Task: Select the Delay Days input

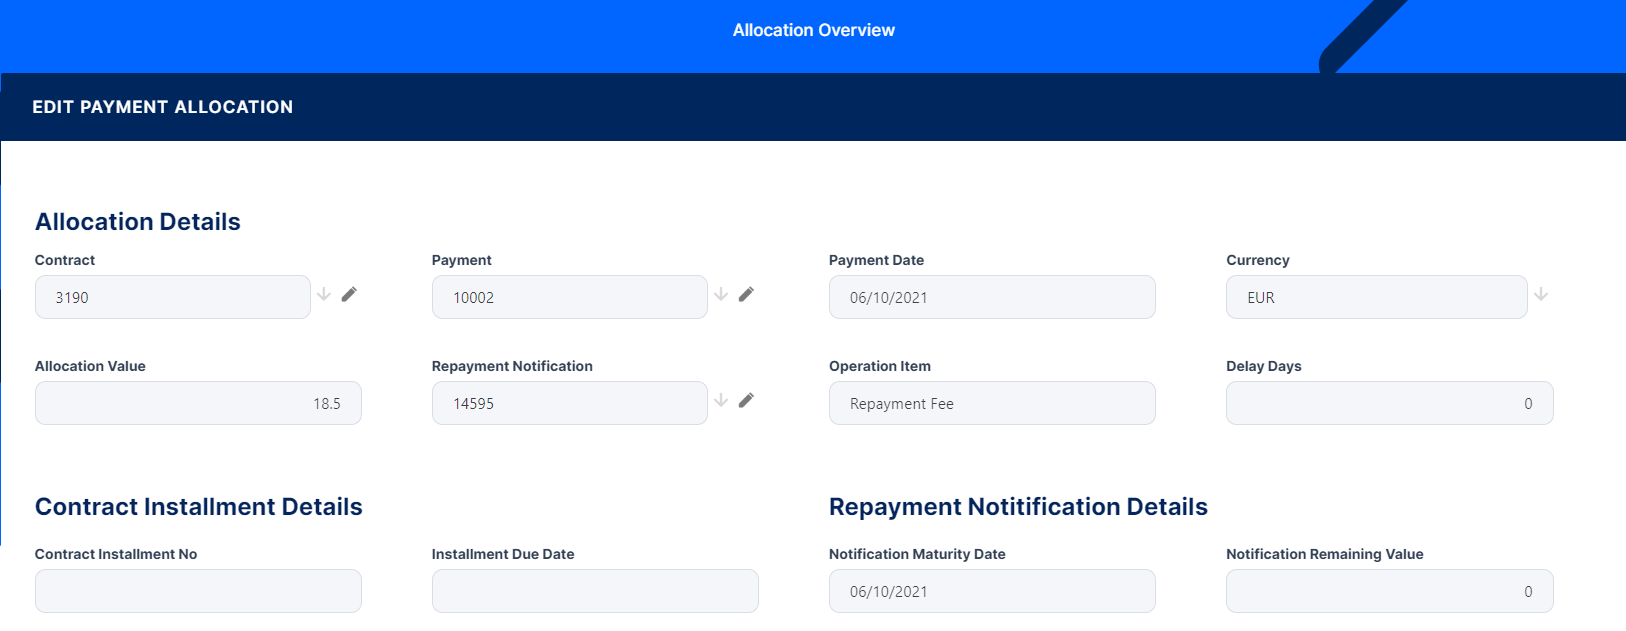Action: click(1389, 403)
